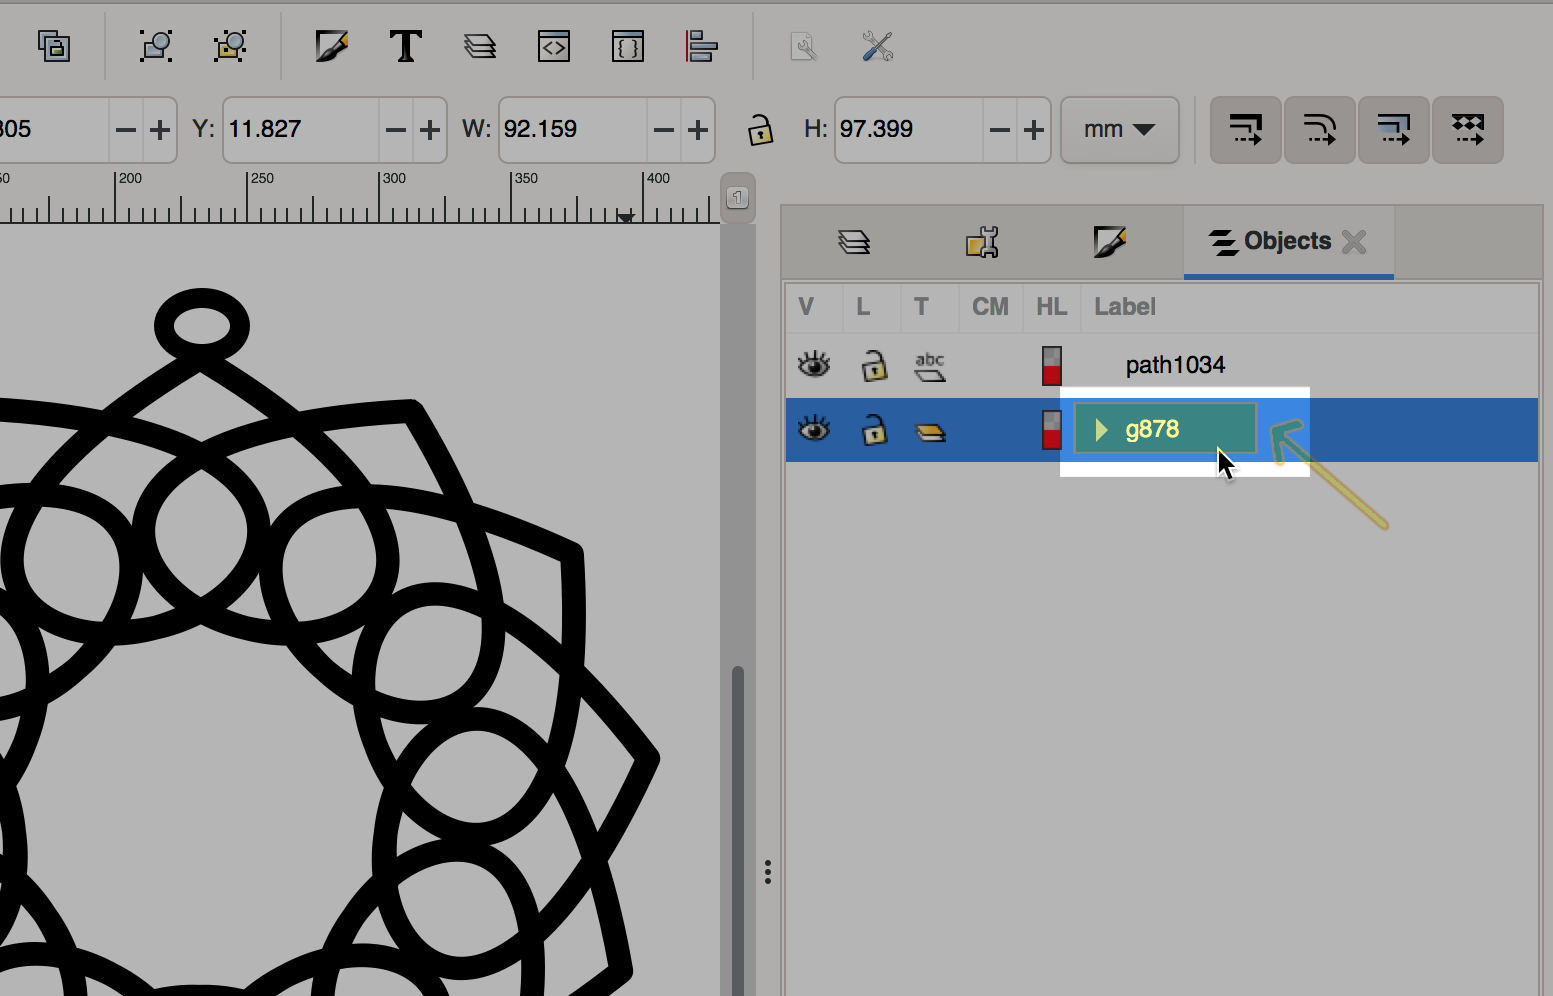Close the Objects panel tab
The width and height of the screenshot is (1553, 996).
pyautogui.click(x=1354, y=242)
